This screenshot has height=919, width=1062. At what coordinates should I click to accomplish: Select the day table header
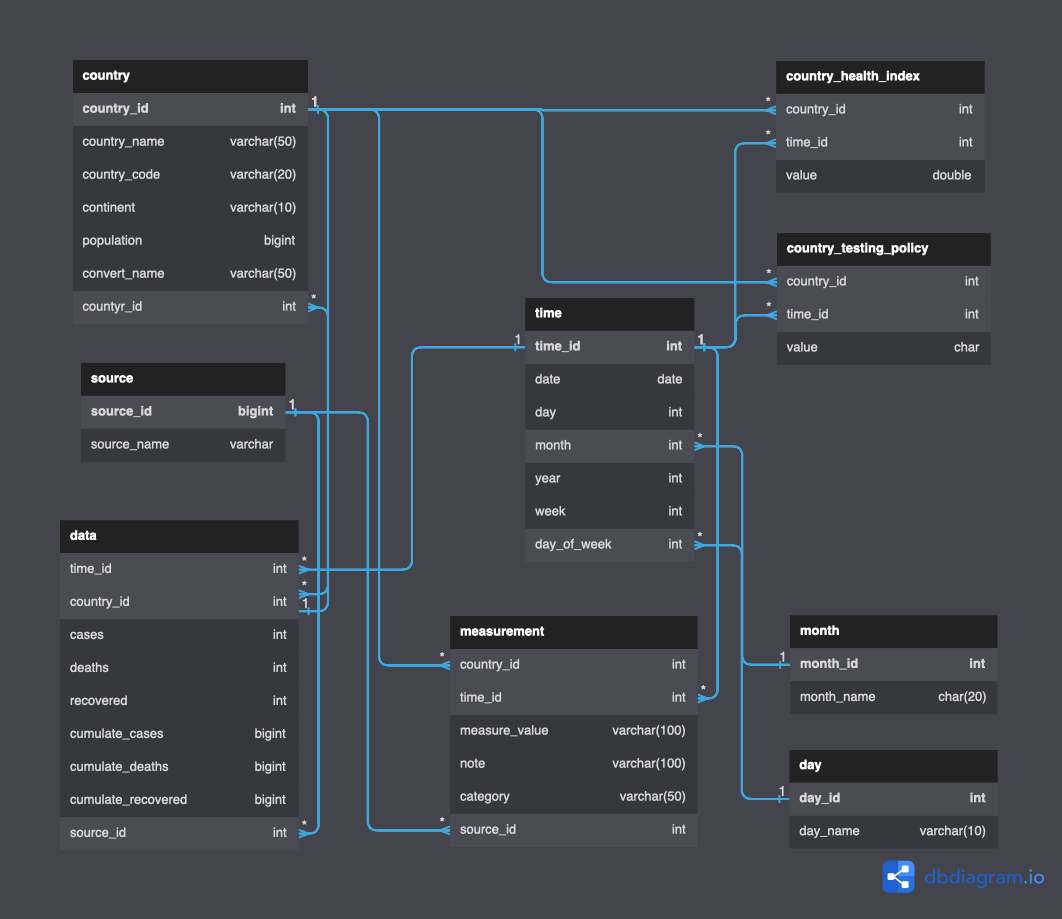point(893,766)
